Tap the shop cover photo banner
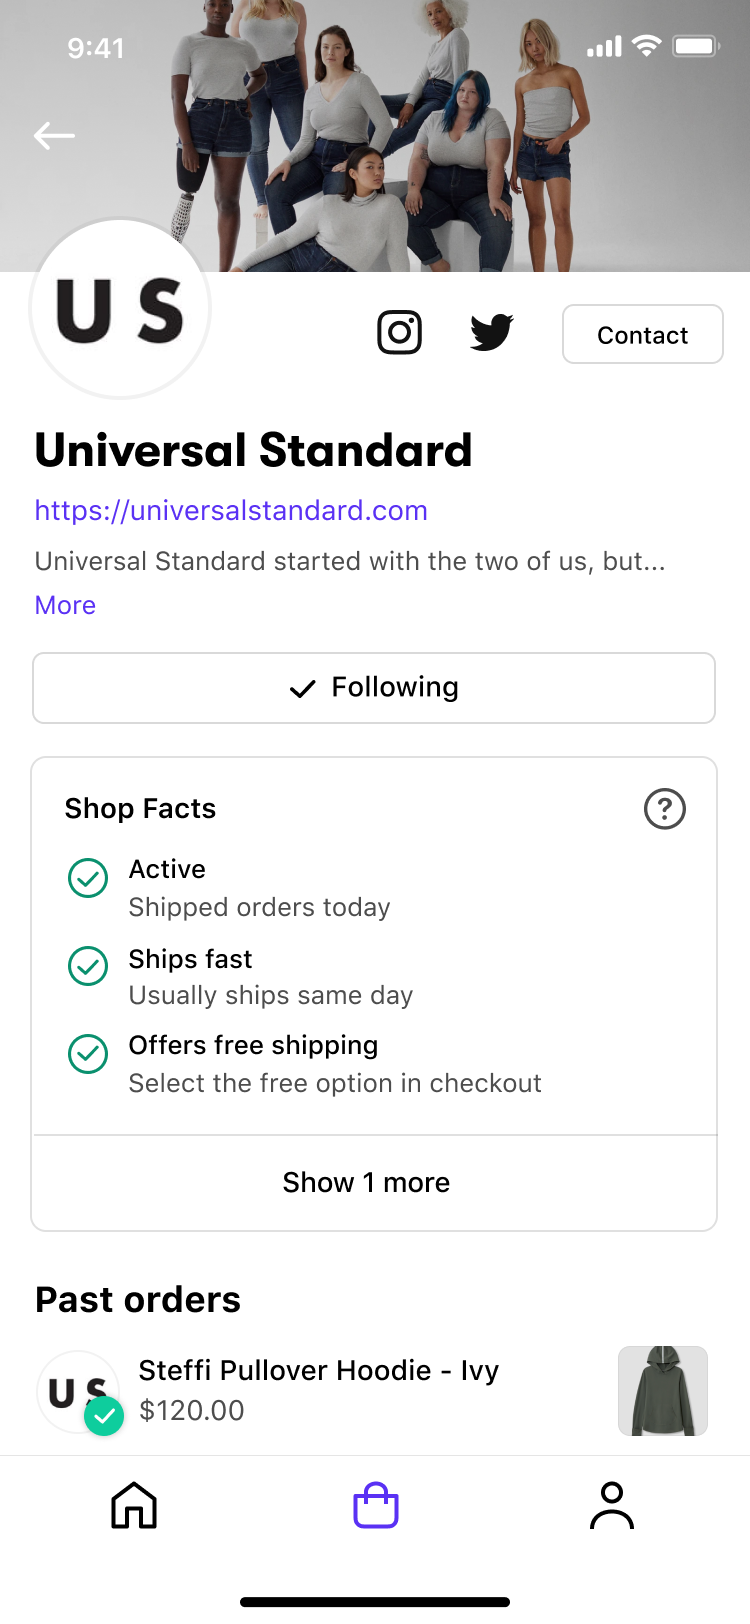 375,136
